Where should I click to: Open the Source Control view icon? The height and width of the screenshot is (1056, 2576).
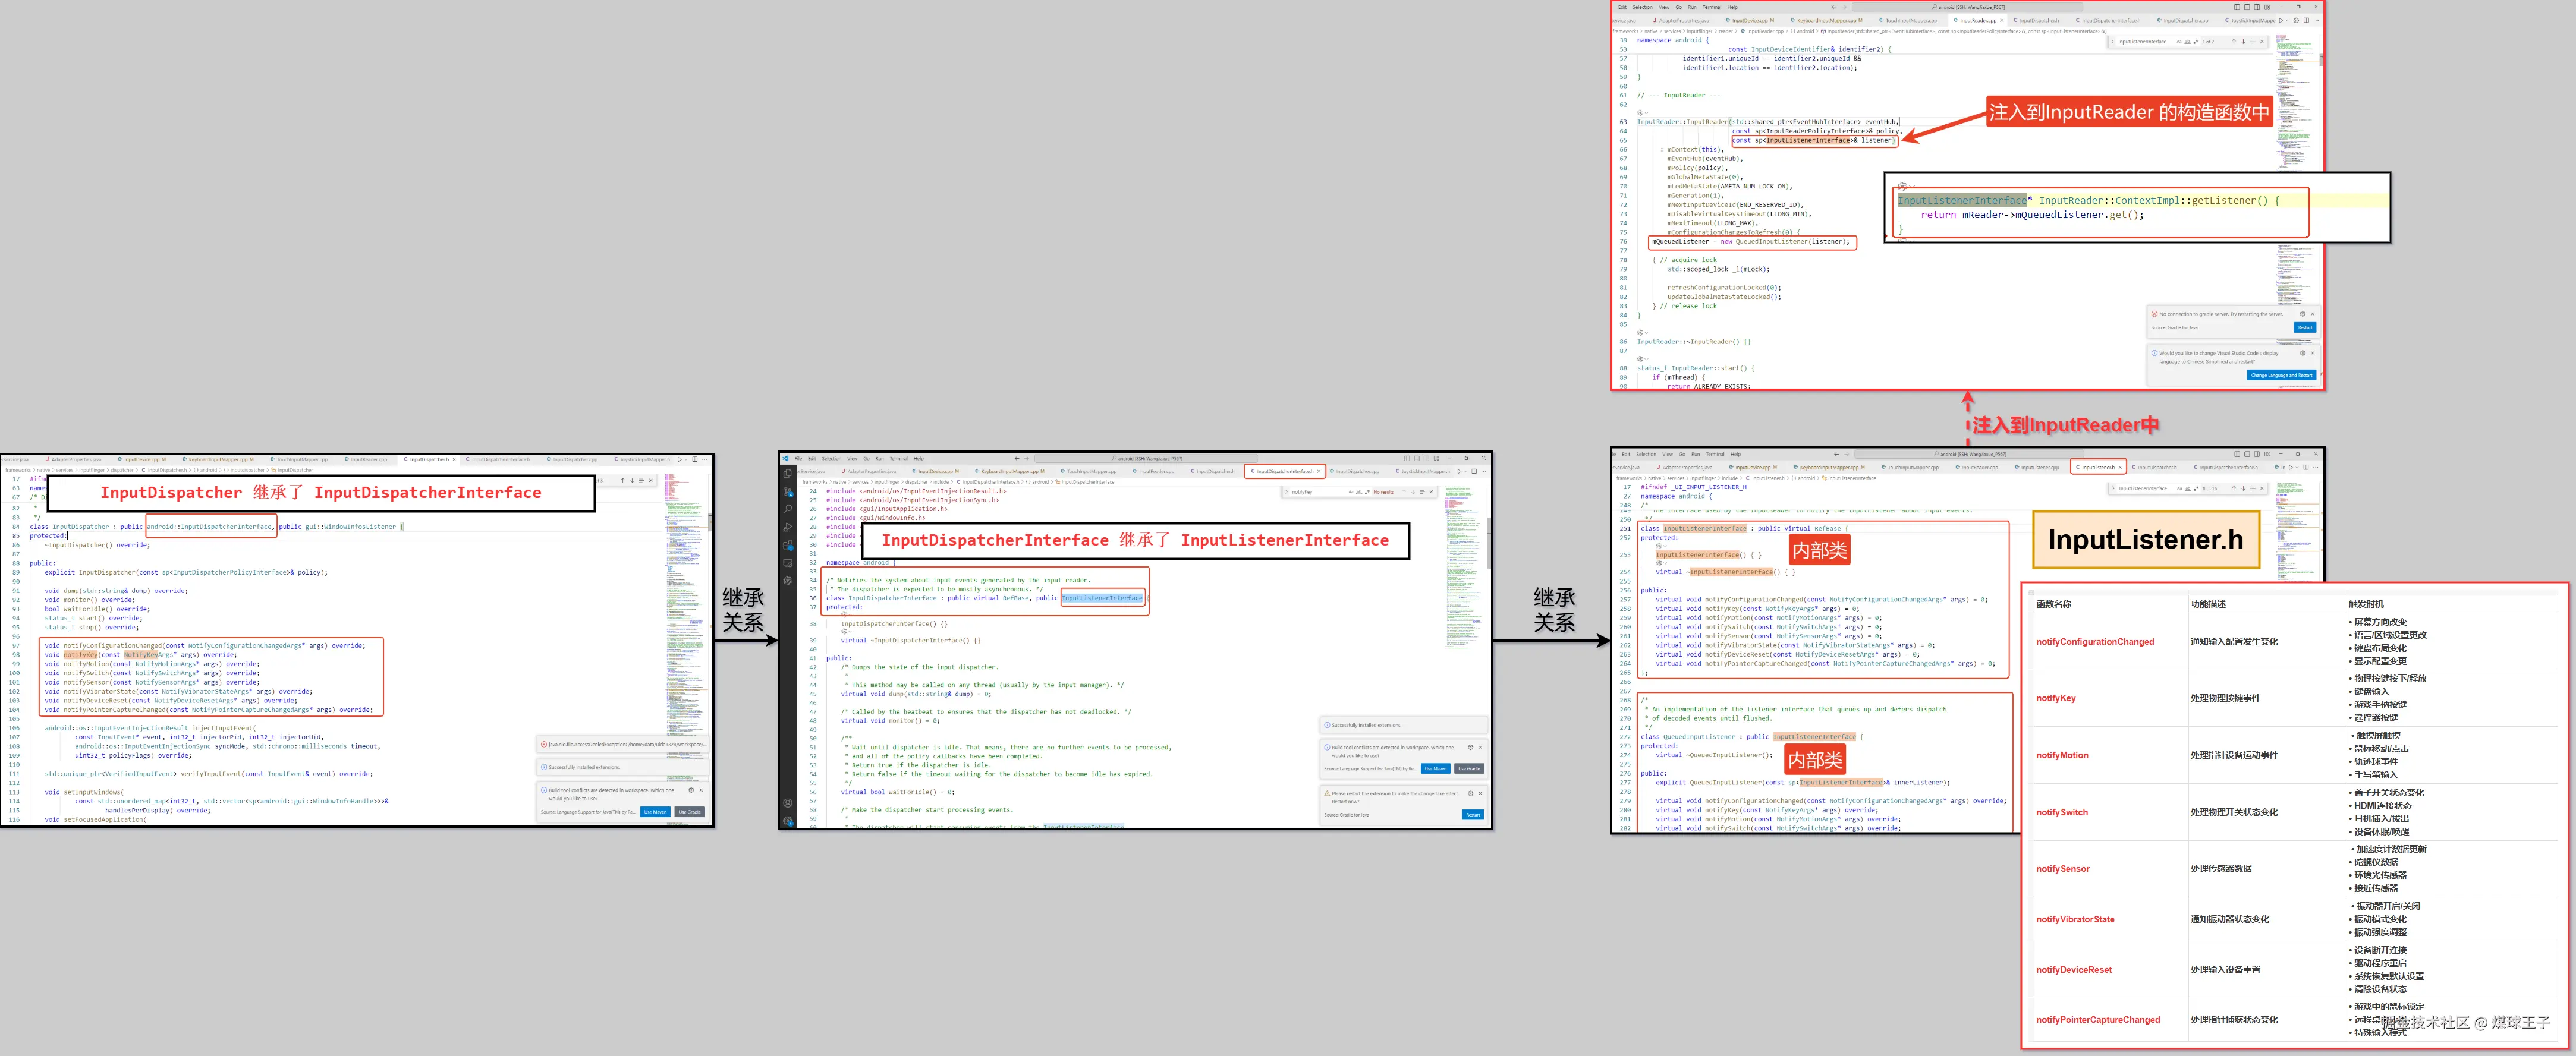pyautogui.click(x=788, y=491)
